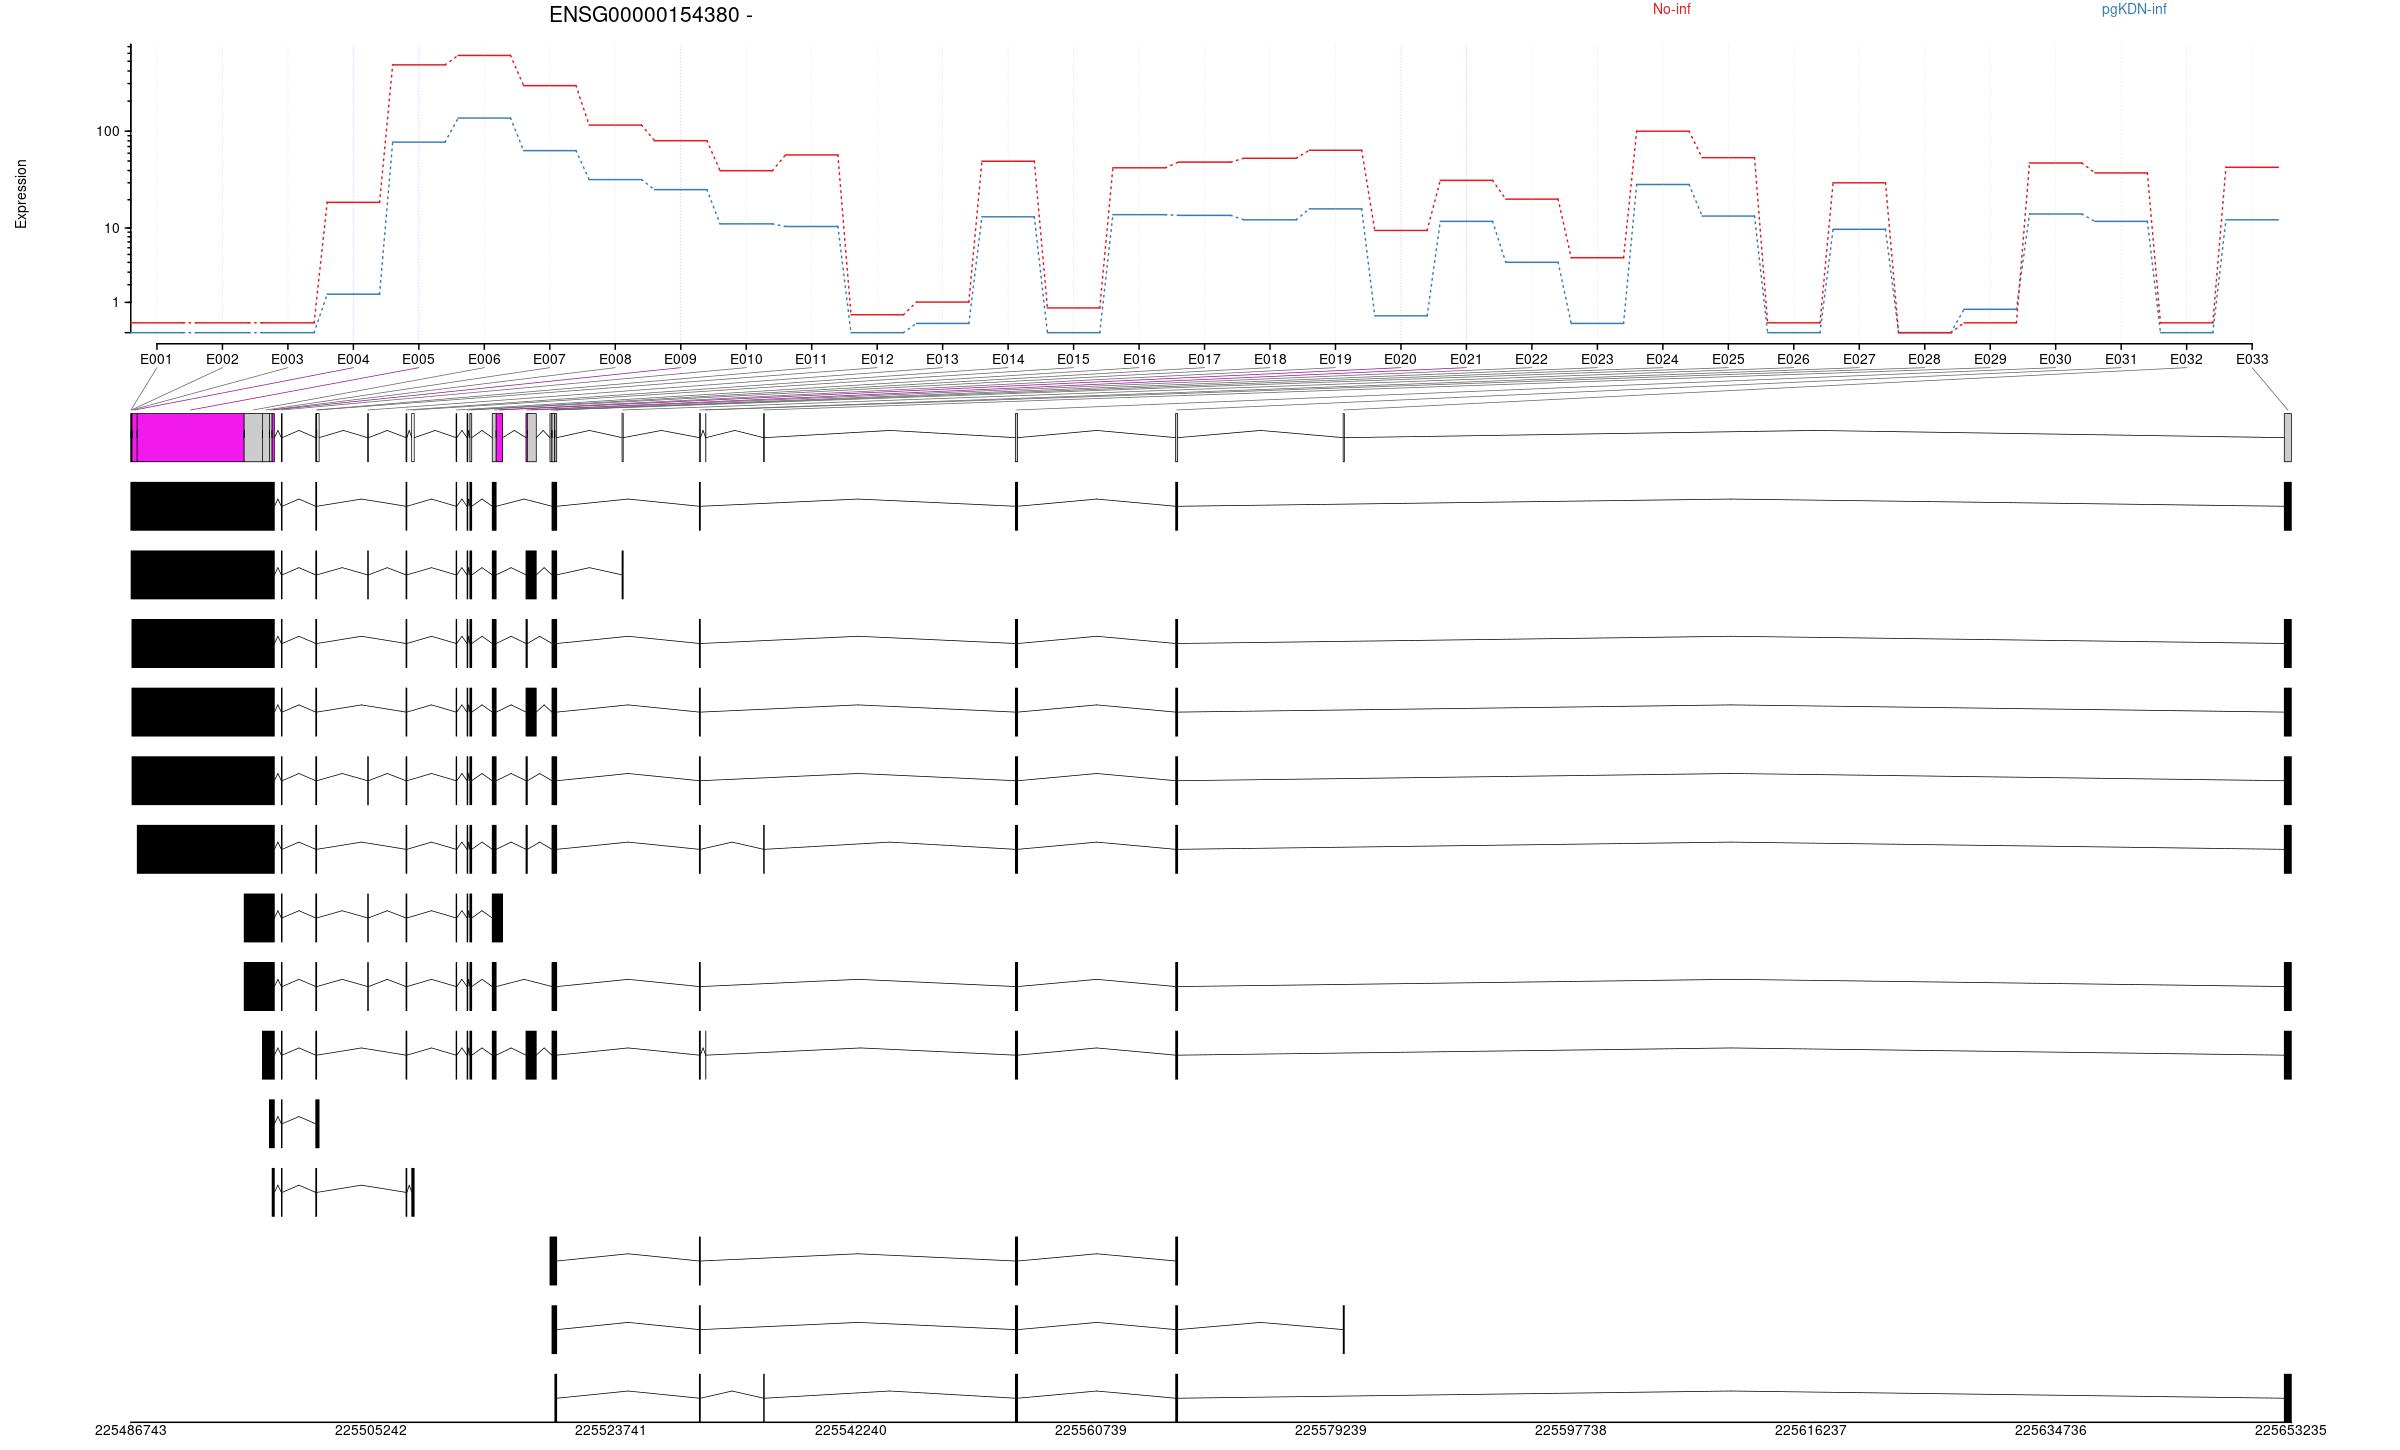The width and height of the screenshot is (2400, 1450).
Task: Click exon label E009
Action: [680, 359]
